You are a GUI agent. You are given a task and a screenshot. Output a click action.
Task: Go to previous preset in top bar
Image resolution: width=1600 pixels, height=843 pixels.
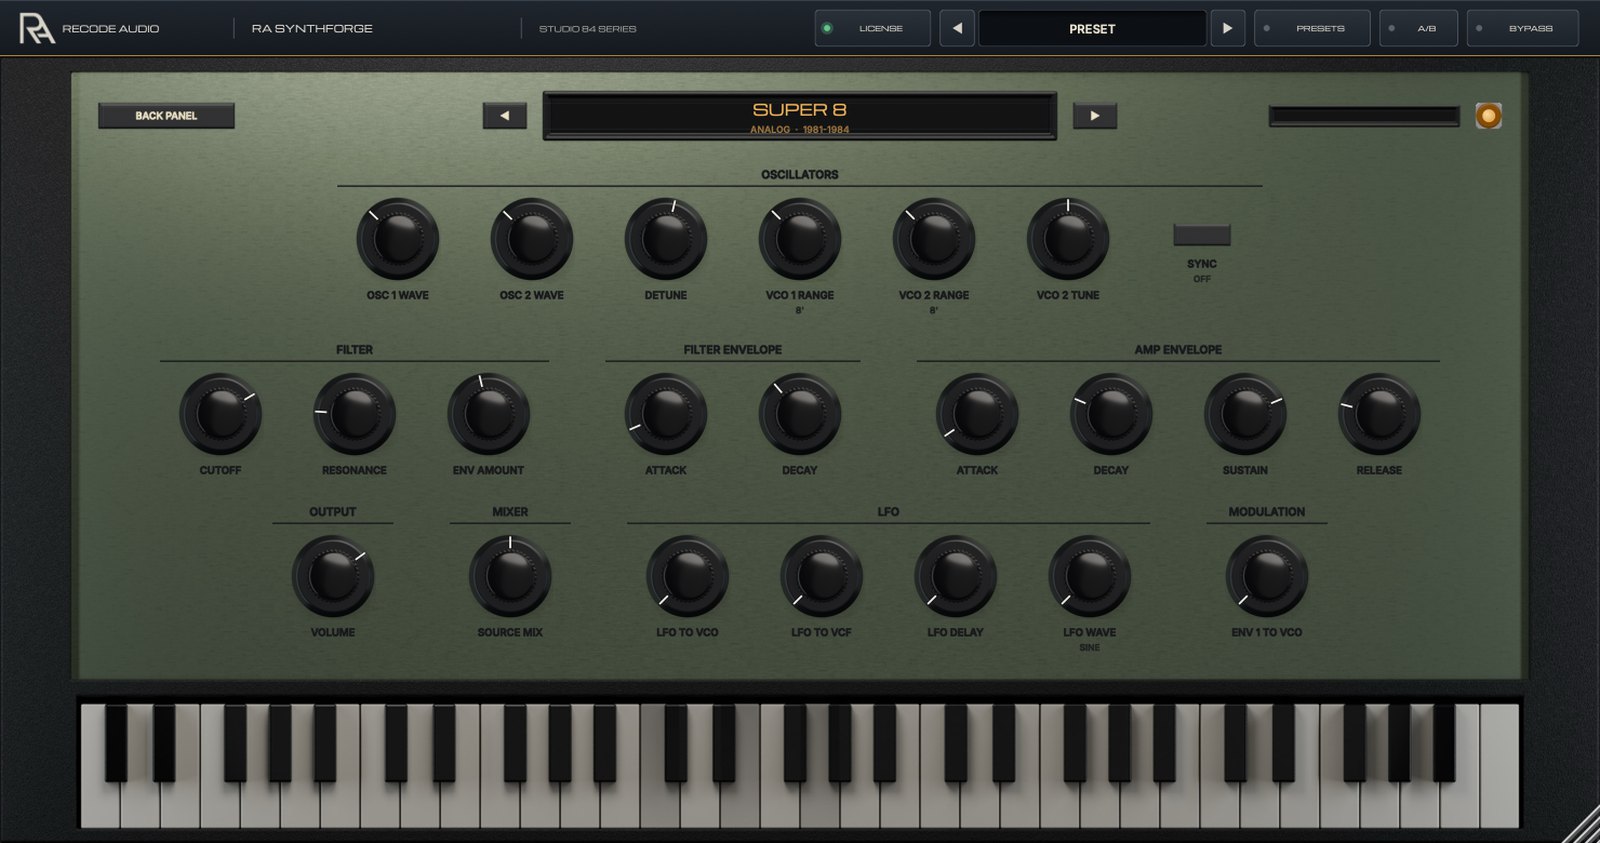point(957,28)
